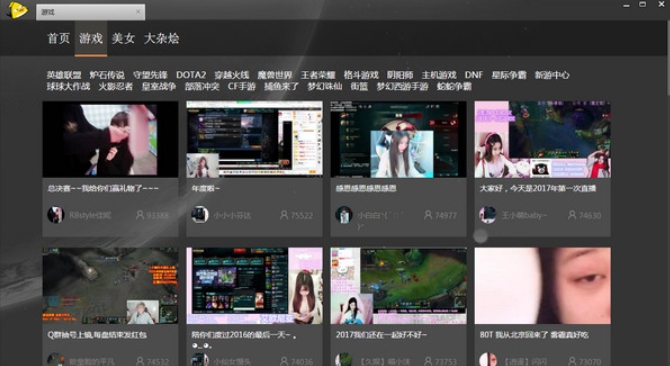Switch to the 美女 tab
This screenshot has width=670, height=366.
(123, 38)
